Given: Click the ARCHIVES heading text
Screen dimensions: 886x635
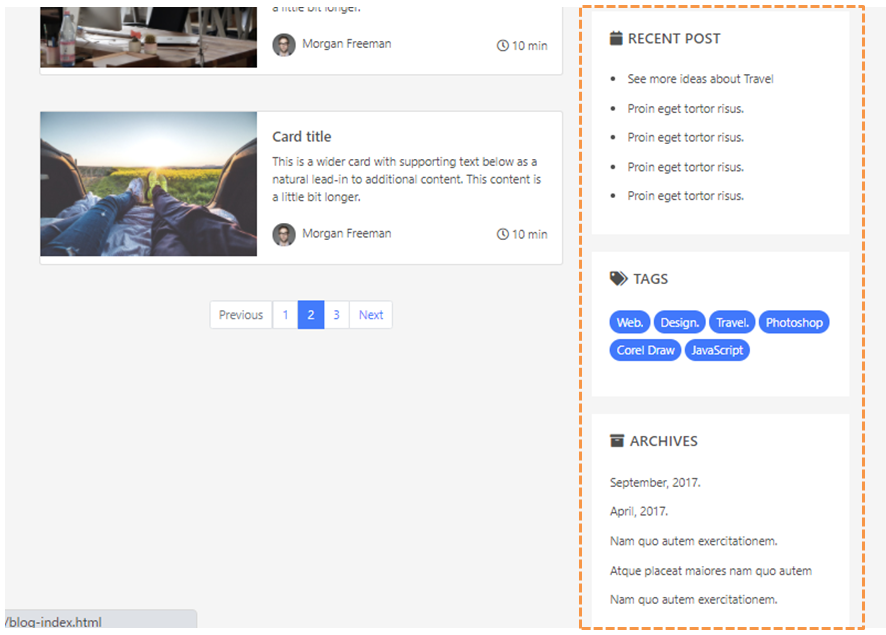Looking at the screenshot, I should click(x=664, y=441).
